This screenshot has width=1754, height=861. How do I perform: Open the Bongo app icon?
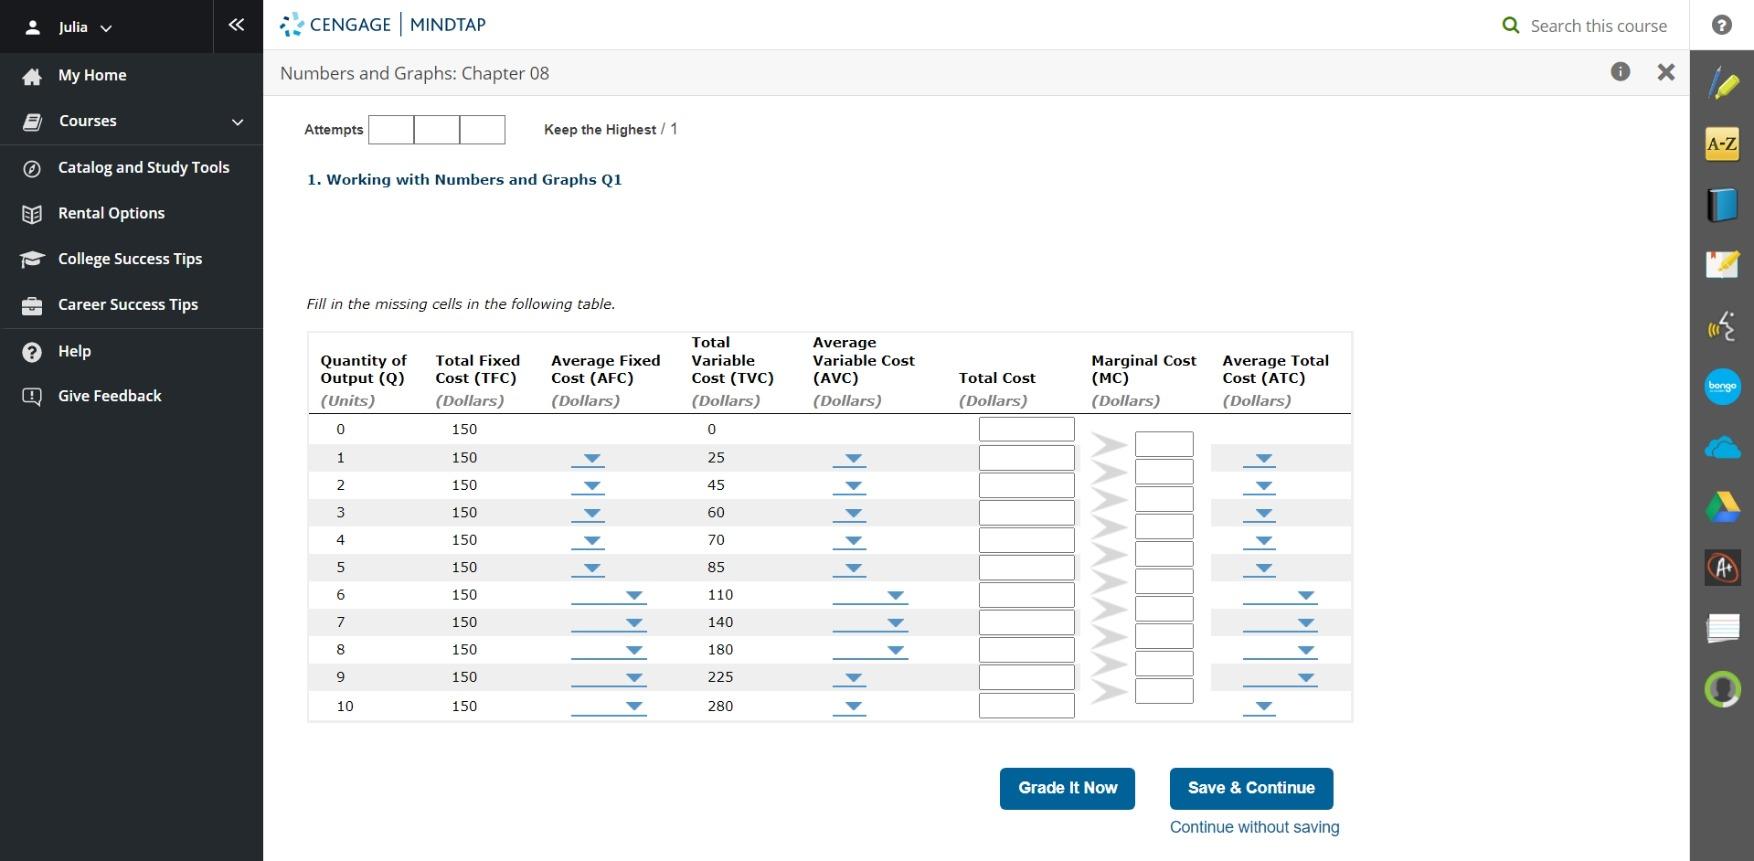coord(1722,386)
